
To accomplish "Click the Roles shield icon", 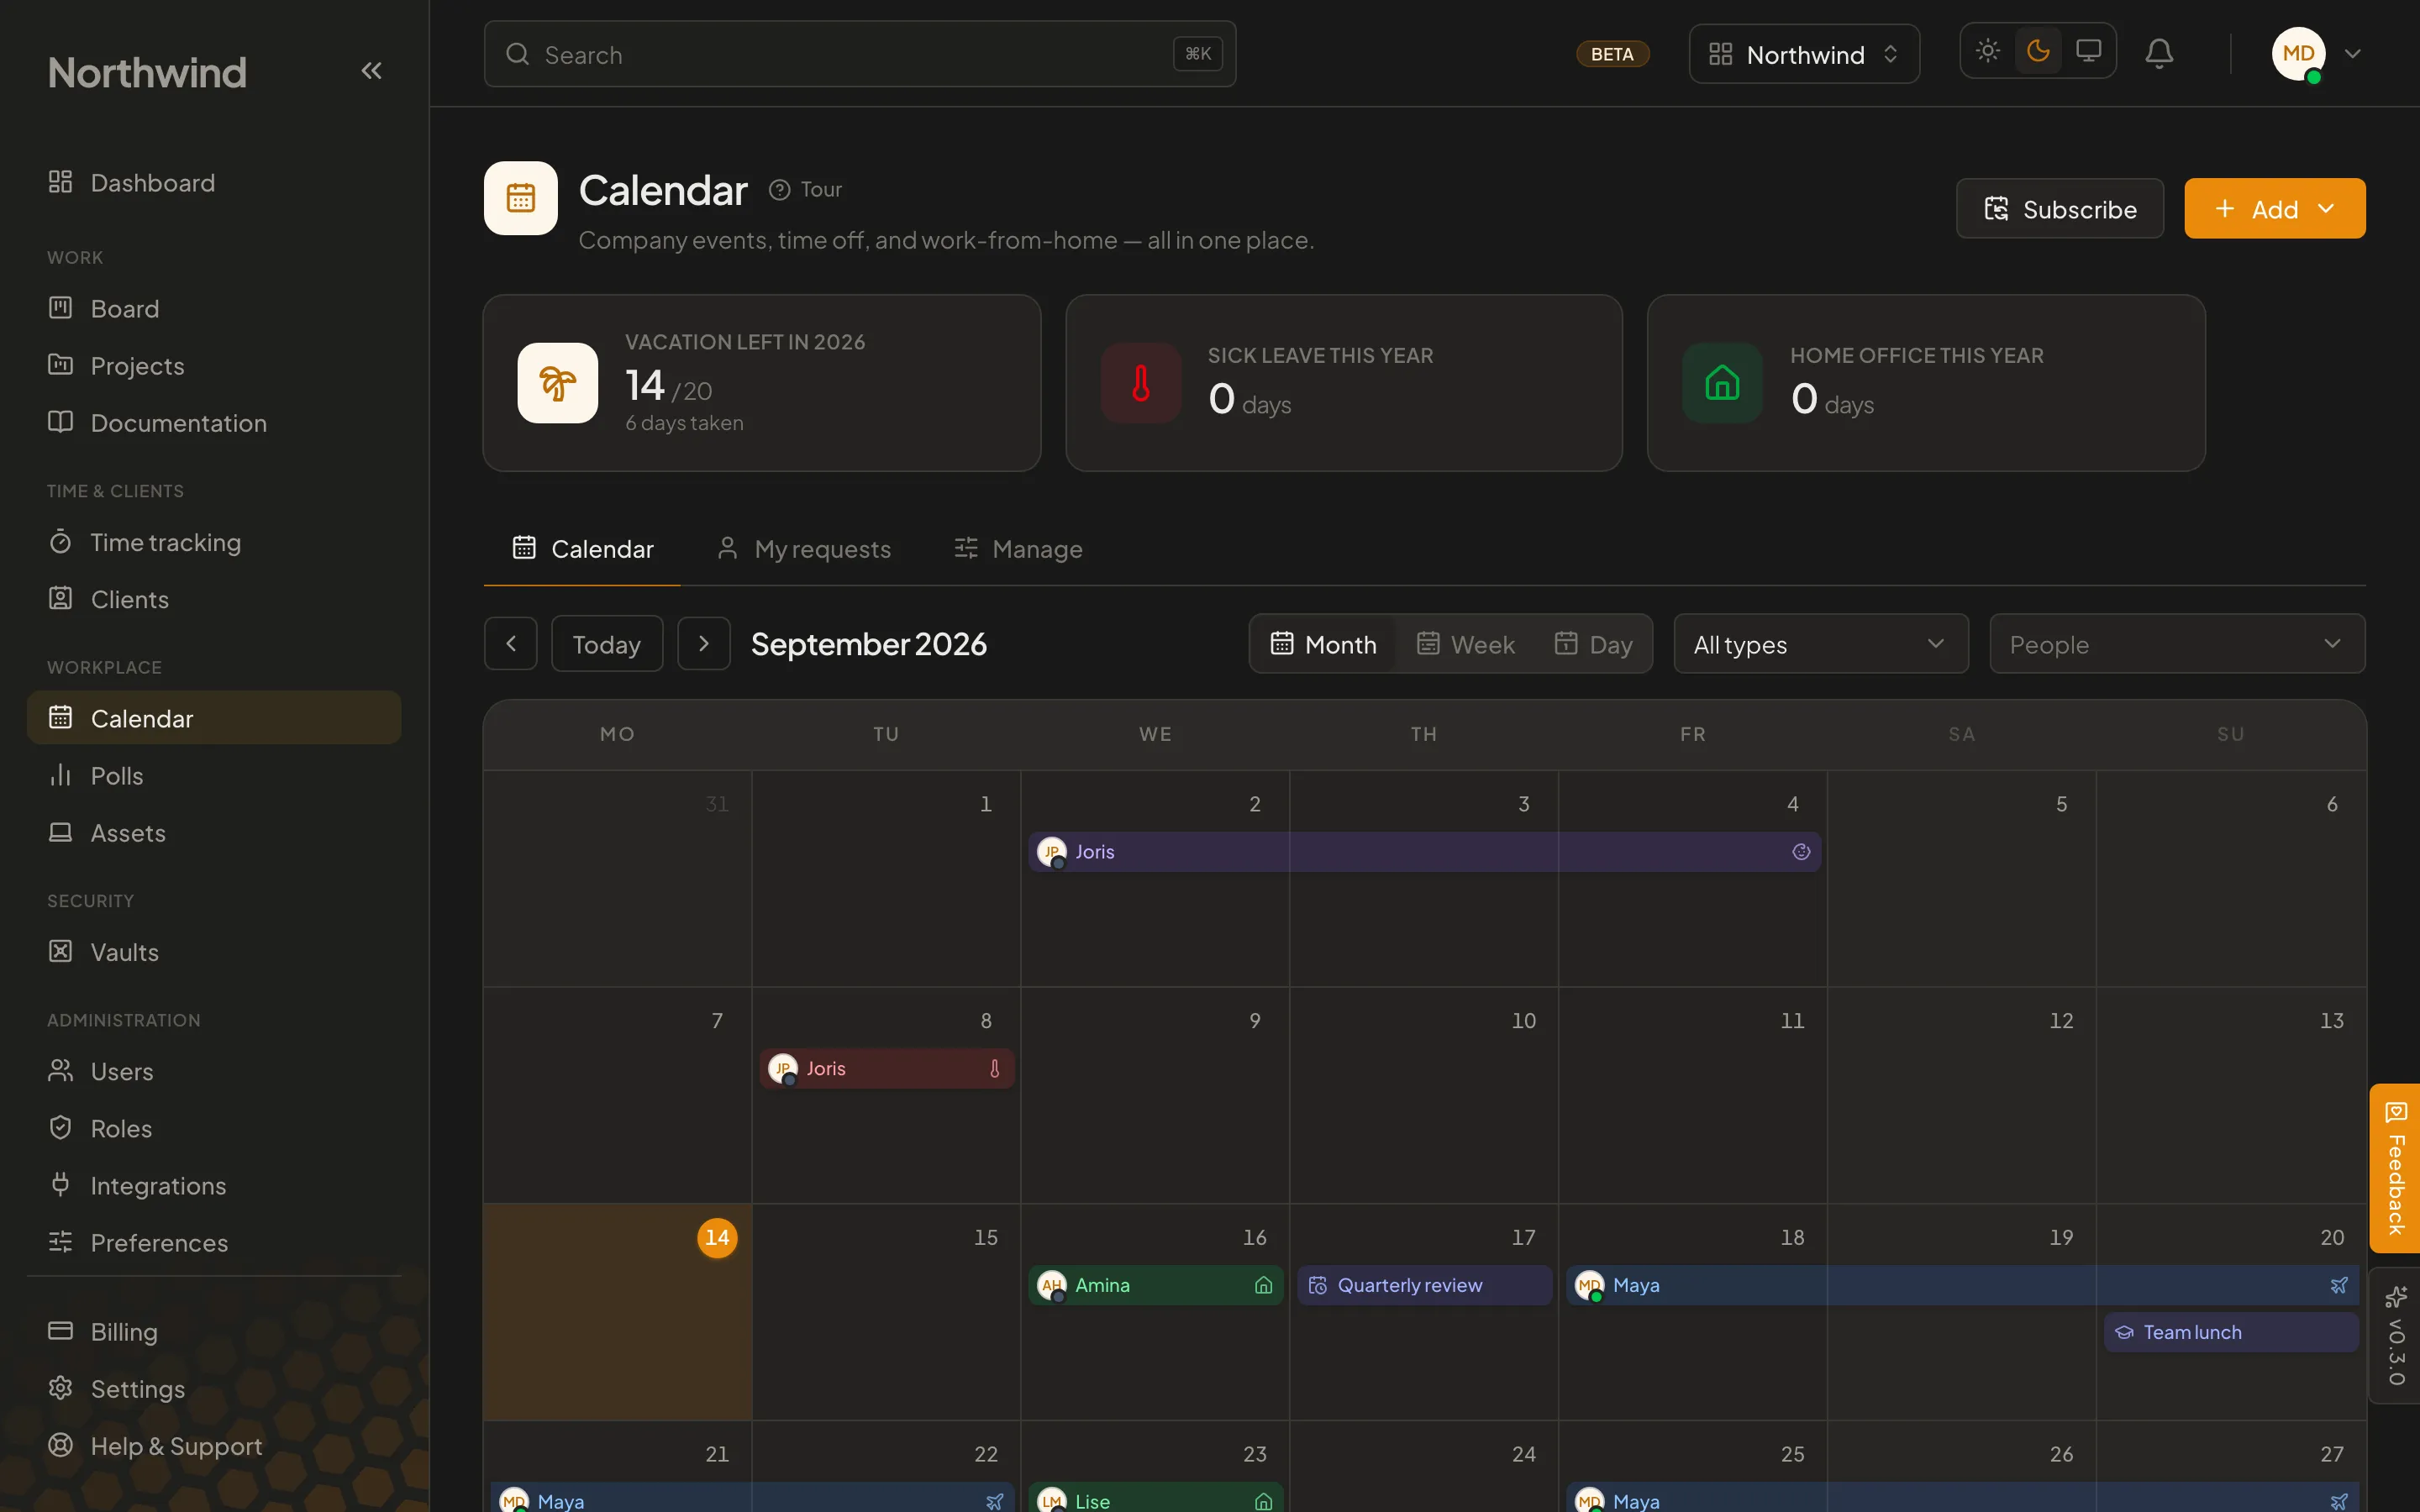I will coord(61,1127).
